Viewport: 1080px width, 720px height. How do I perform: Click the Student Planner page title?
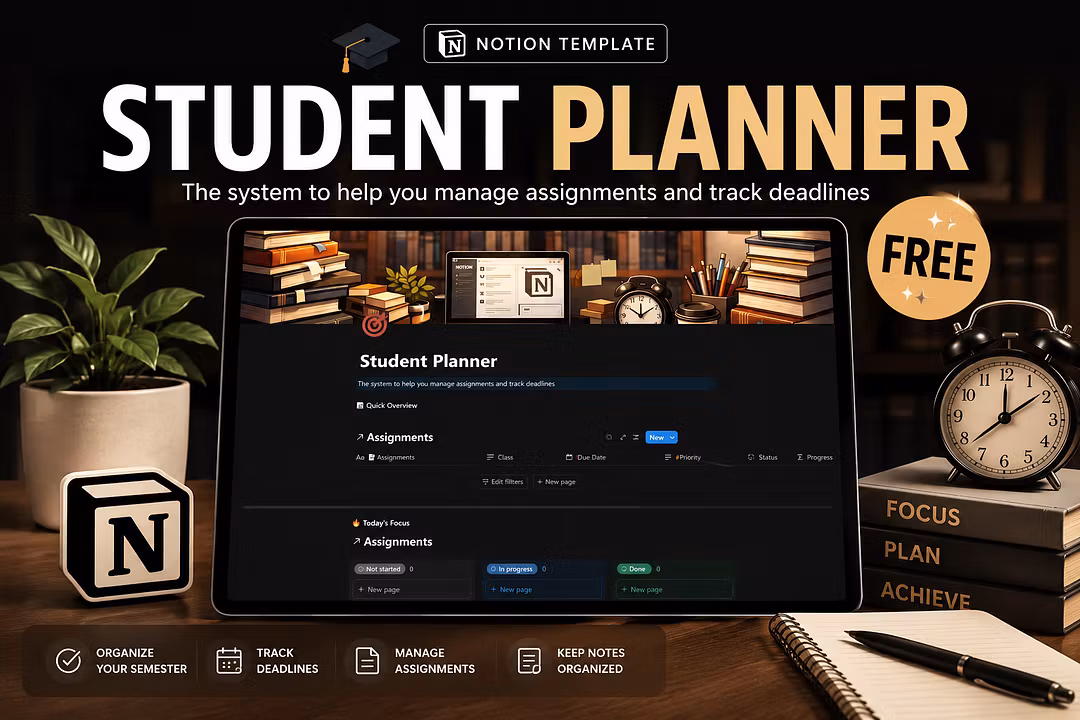[428, 361]
